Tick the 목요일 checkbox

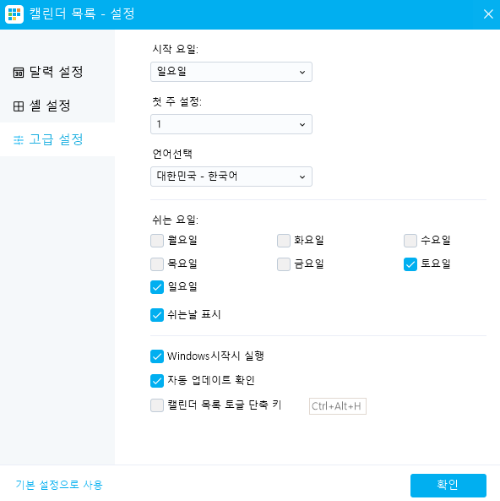pos(157,264)
